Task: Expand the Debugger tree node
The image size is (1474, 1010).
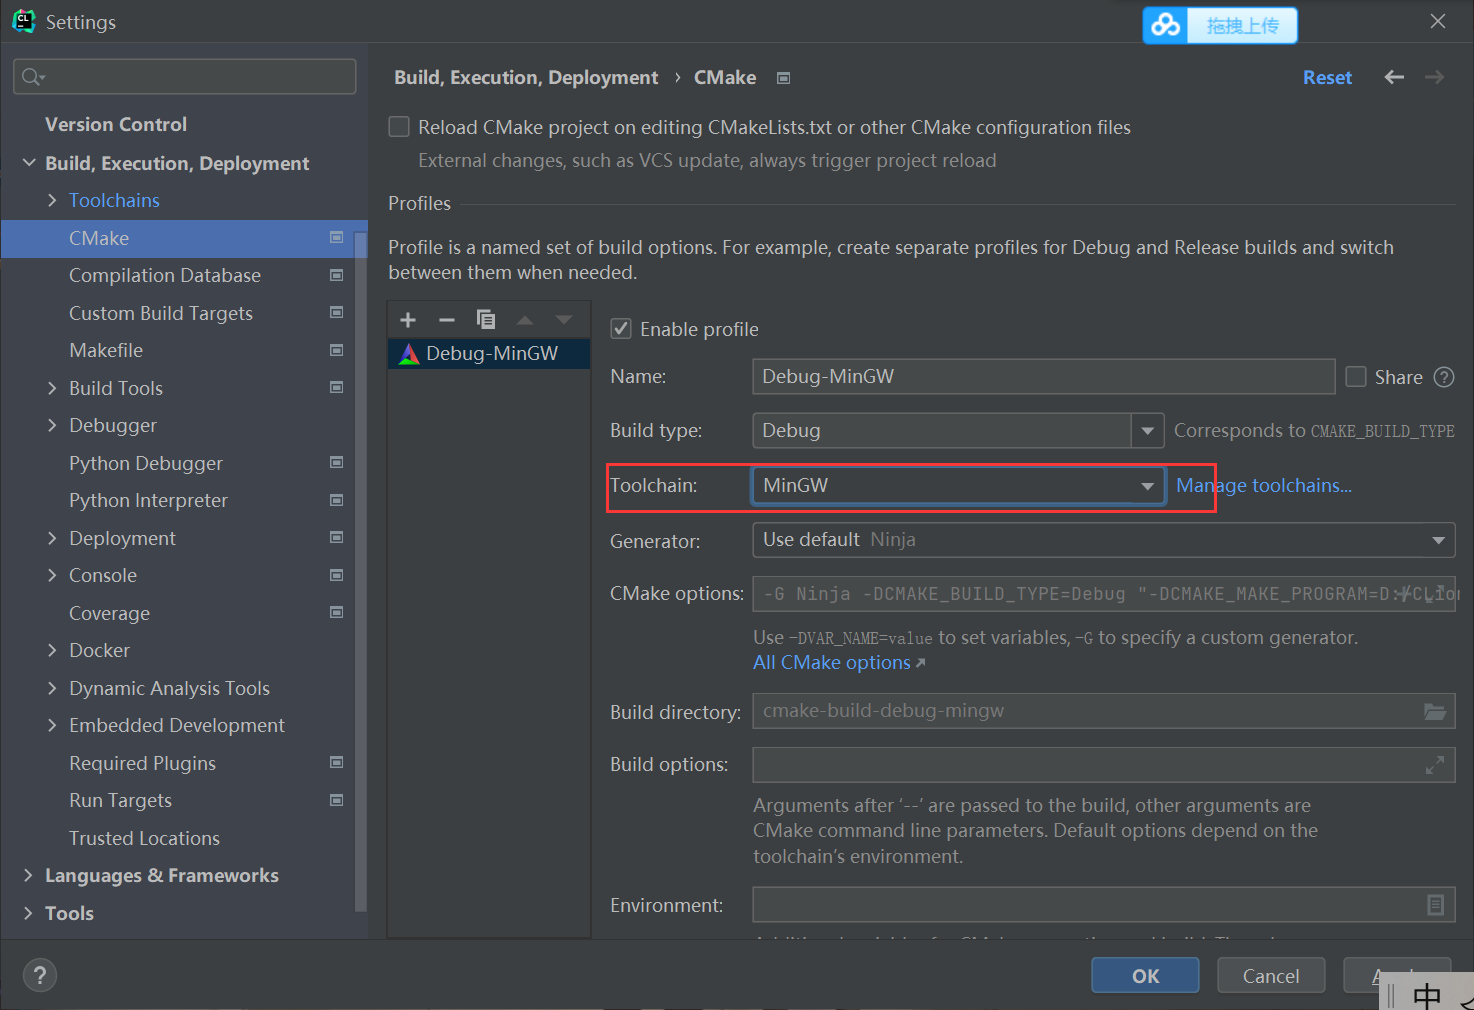Action: [52, 425]
